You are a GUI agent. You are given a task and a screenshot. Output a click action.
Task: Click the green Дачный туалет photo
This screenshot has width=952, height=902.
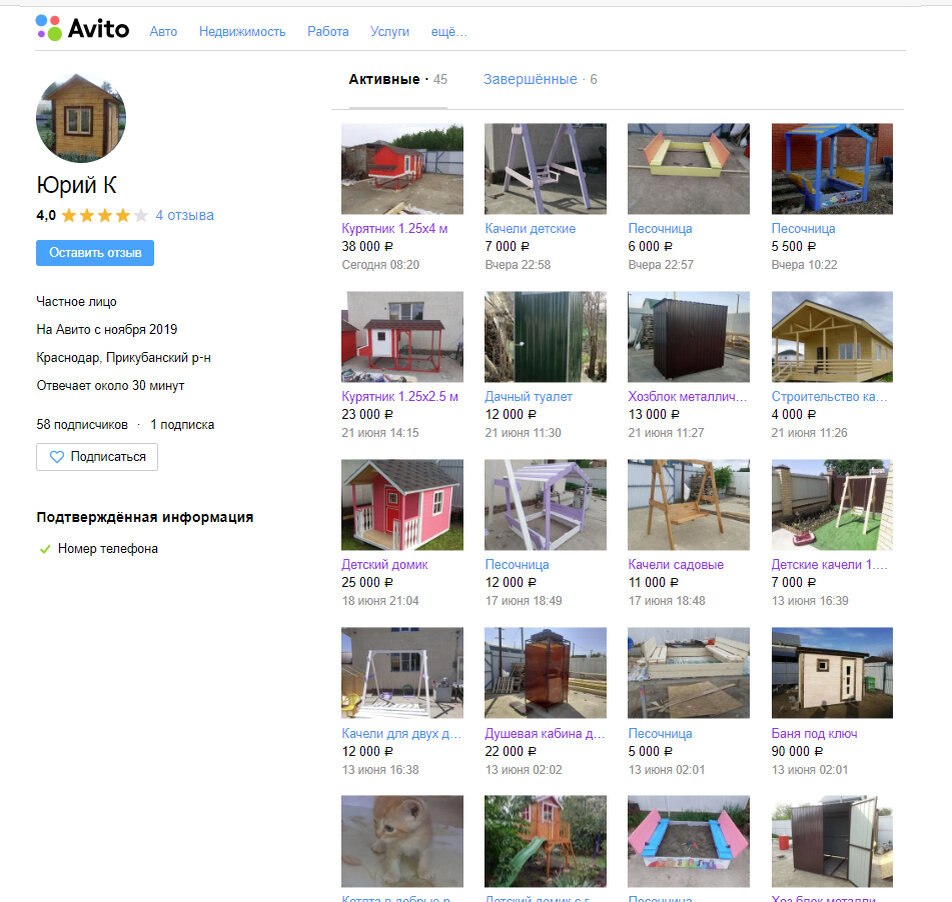(545, 337)
